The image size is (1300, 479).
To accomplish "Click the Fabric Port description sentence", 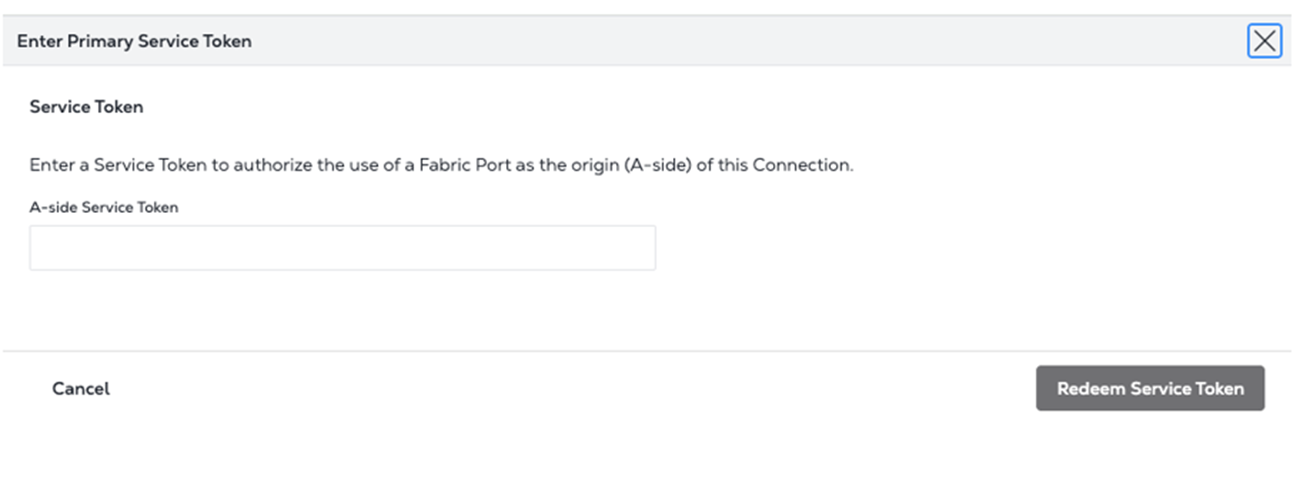I will [441, 165].
